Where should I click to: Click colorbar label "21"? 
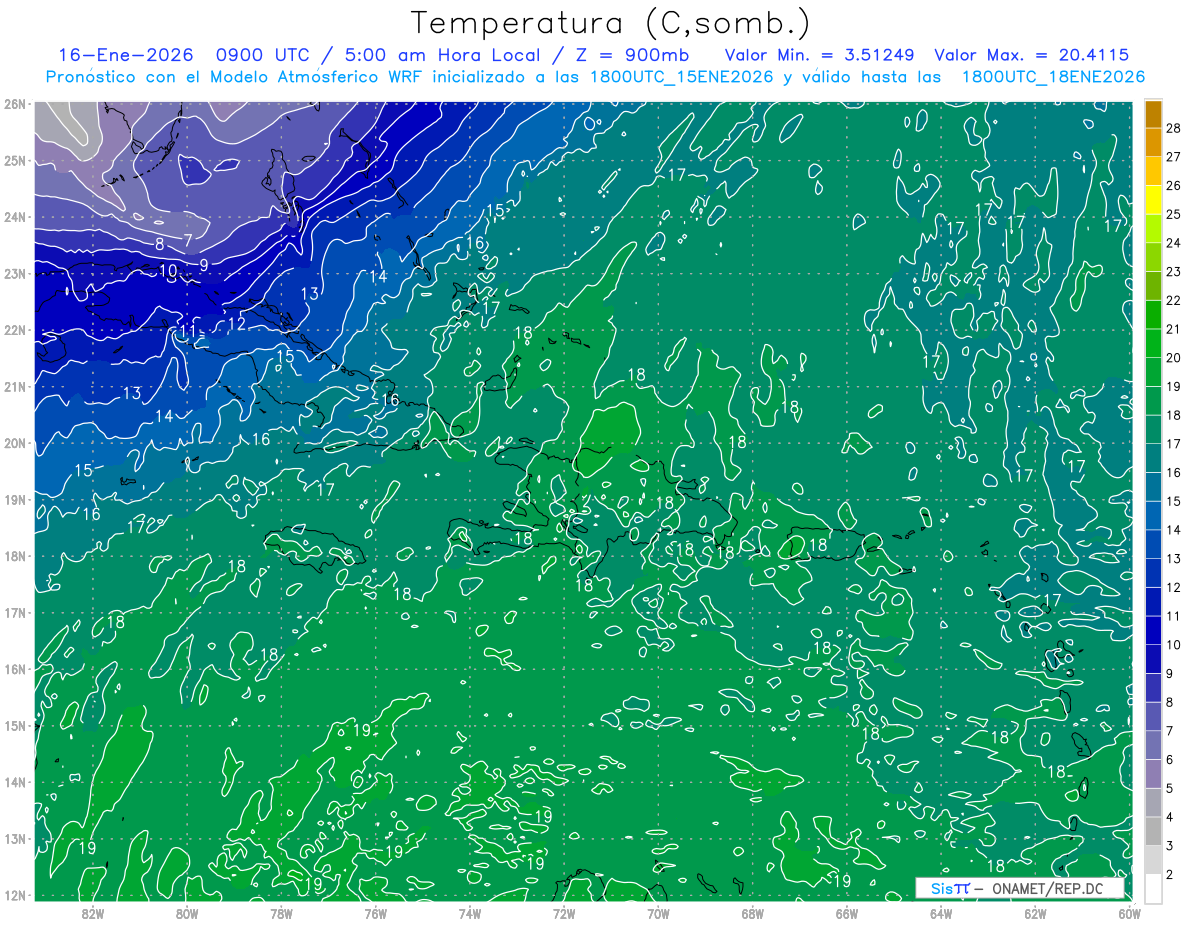pyautogui.click(x=1174, y=329)
